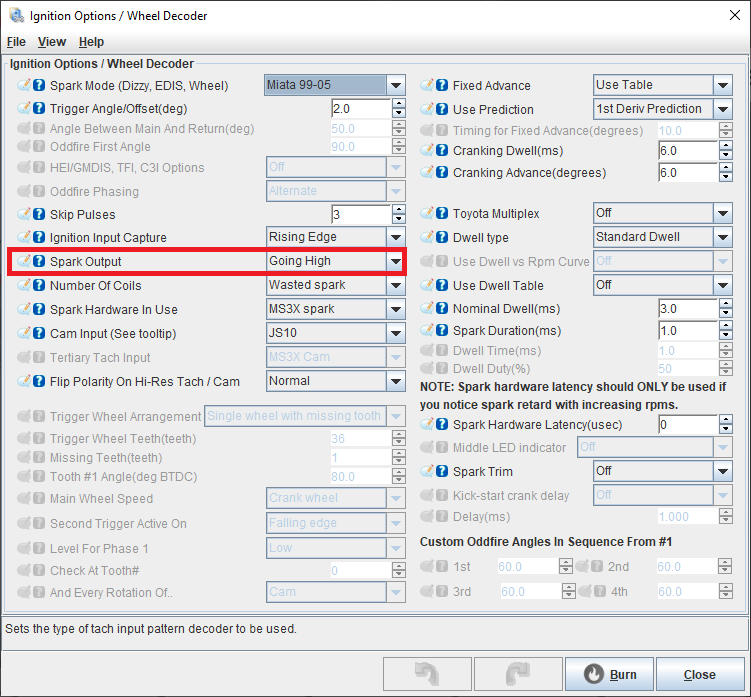This screenshot has height=697, width=751.
Task: Click Nominal Dwell value field
Action: (x=688, y=308)
